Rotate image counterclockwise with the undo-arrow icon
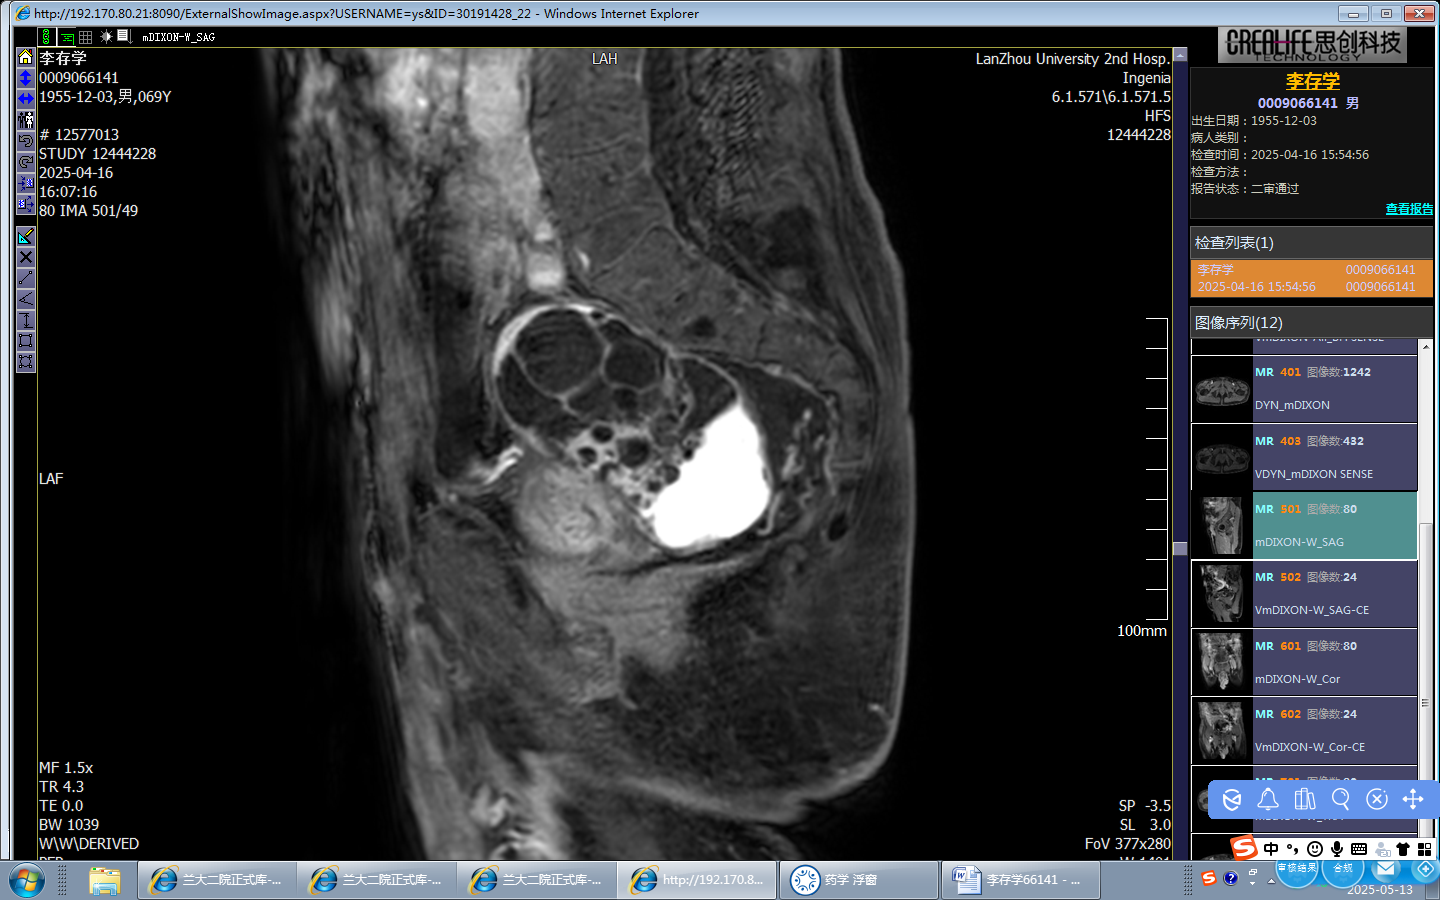The height and width of the screenshot is (900, 1440). tap(26, 141)
